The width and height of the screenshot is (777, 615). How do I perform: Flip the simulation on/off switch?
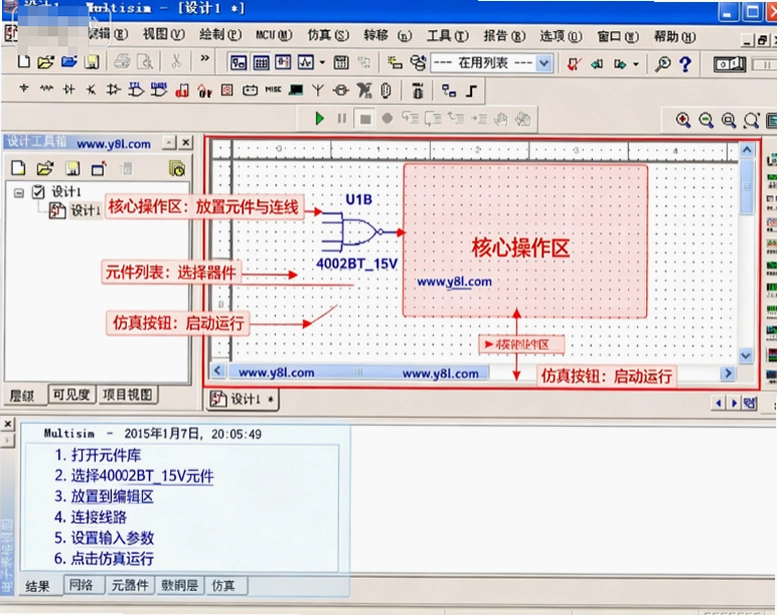[x=729, y=64]
